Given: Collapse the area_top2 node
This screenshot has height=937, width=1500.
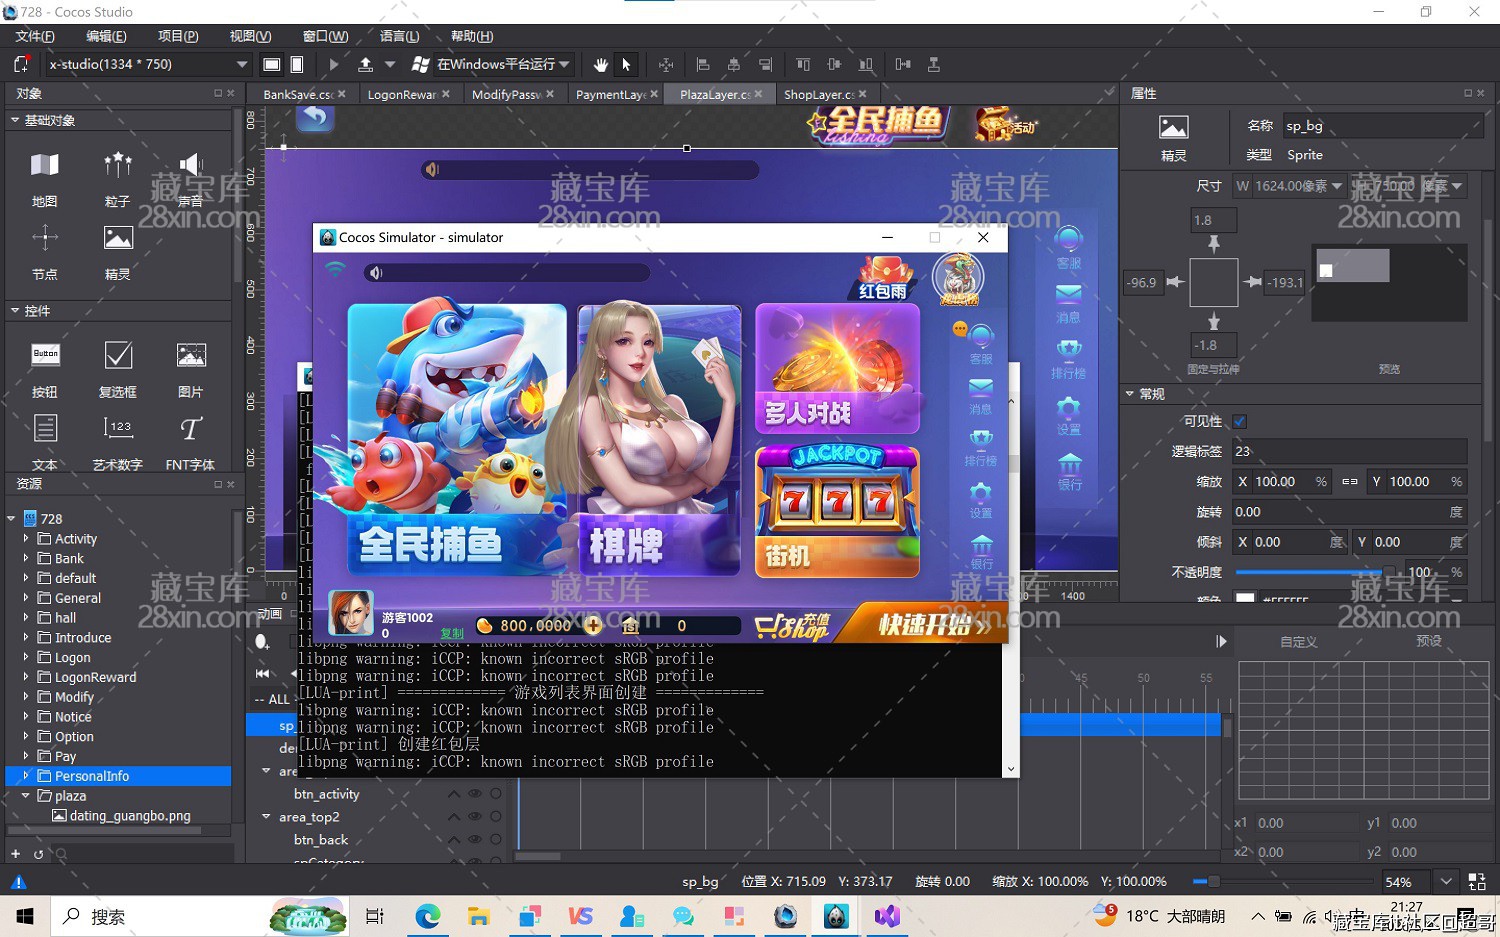Looking at the screenshot, I should click(x=267, y=817).
